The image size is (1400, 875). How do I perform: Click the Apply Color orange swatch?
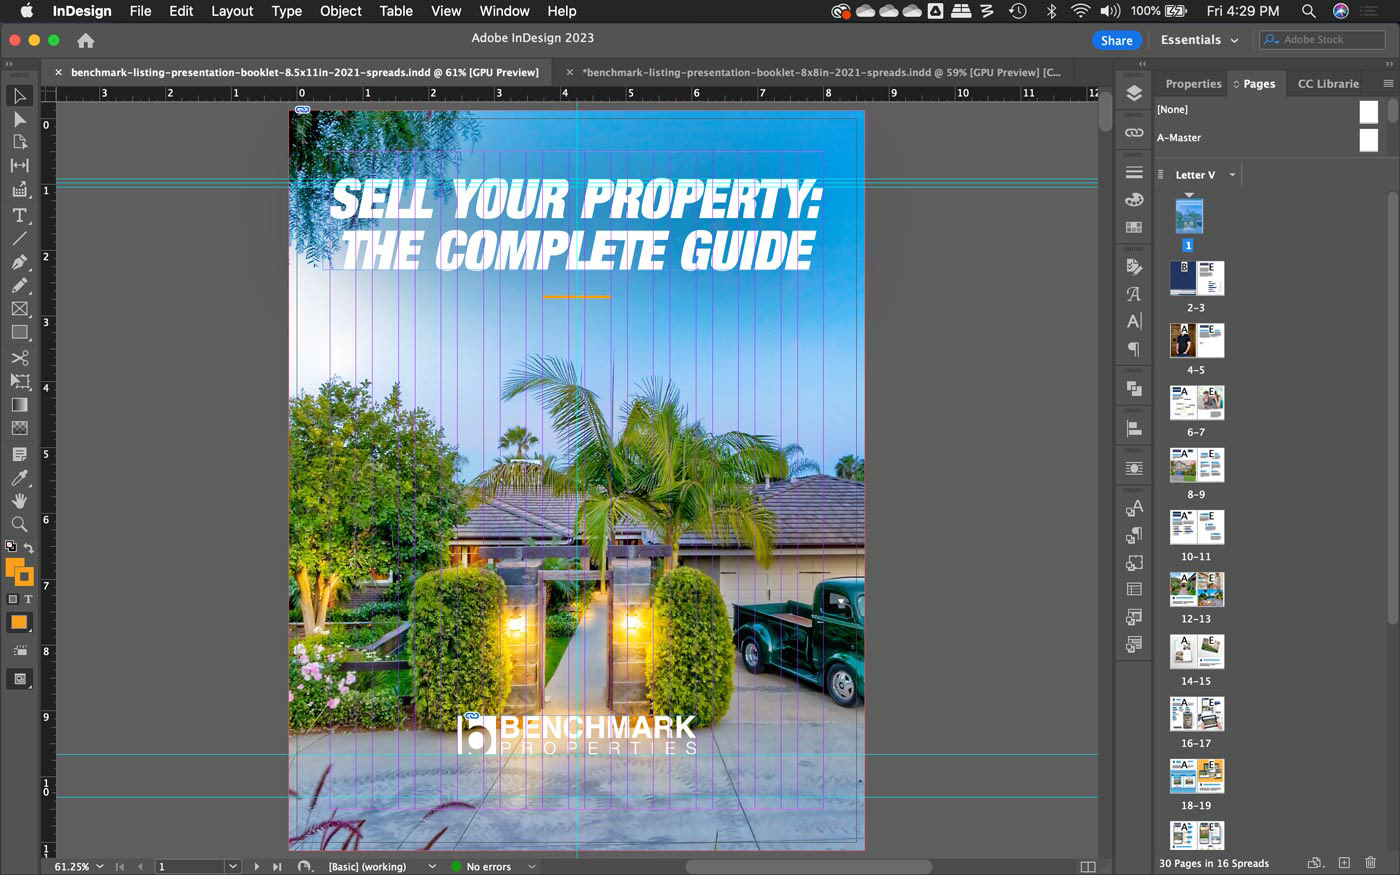(x=19, y=622)
